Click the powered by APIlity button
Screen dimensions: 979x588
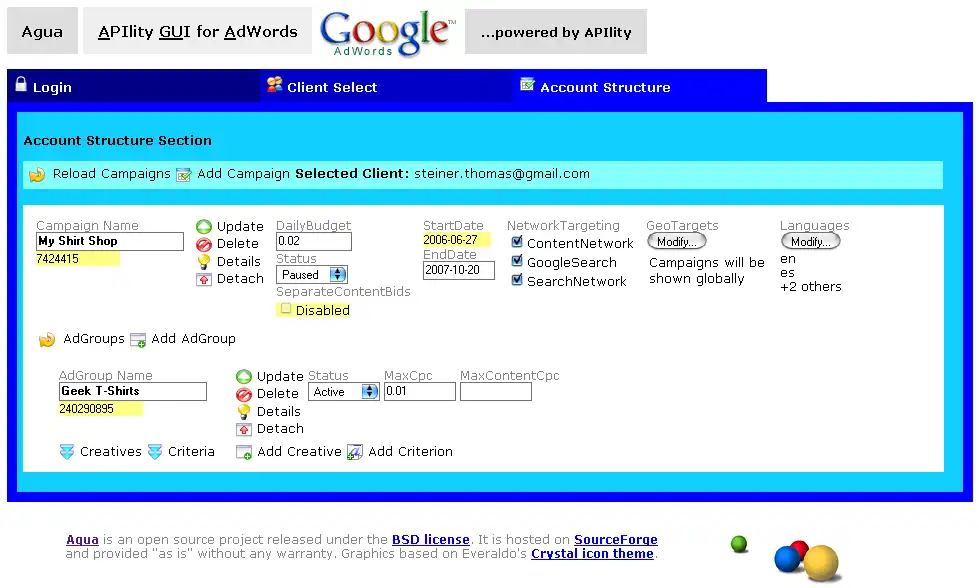pos(556,31)
